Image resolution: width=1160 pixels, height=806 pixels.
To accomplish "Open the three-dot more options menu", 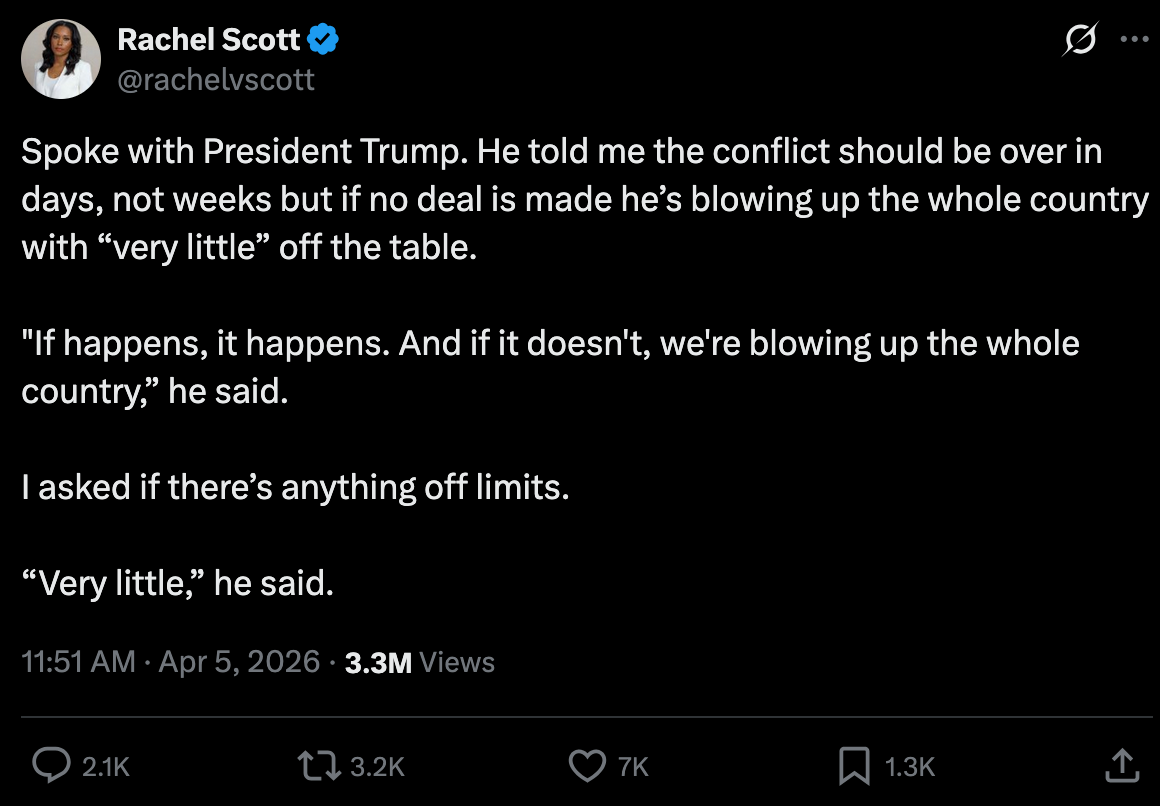I will (1132, 40).
